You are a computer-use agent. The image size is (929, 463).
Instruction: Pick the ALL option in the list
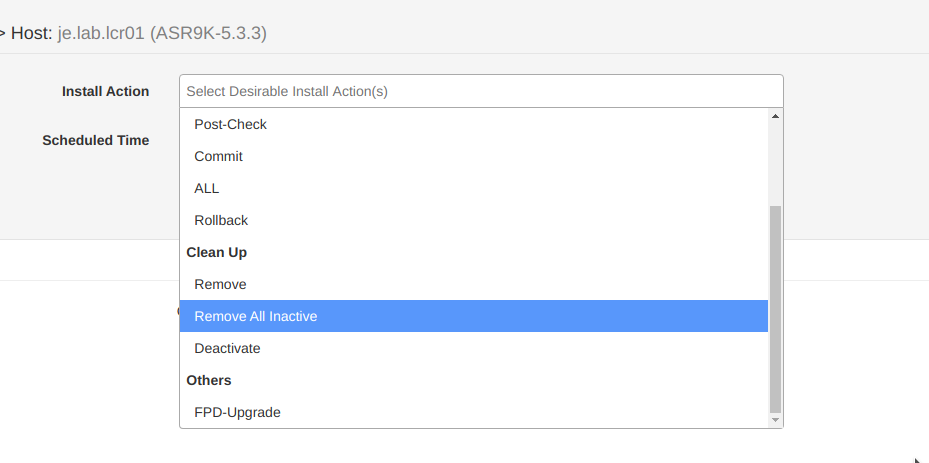coord(207,188)
